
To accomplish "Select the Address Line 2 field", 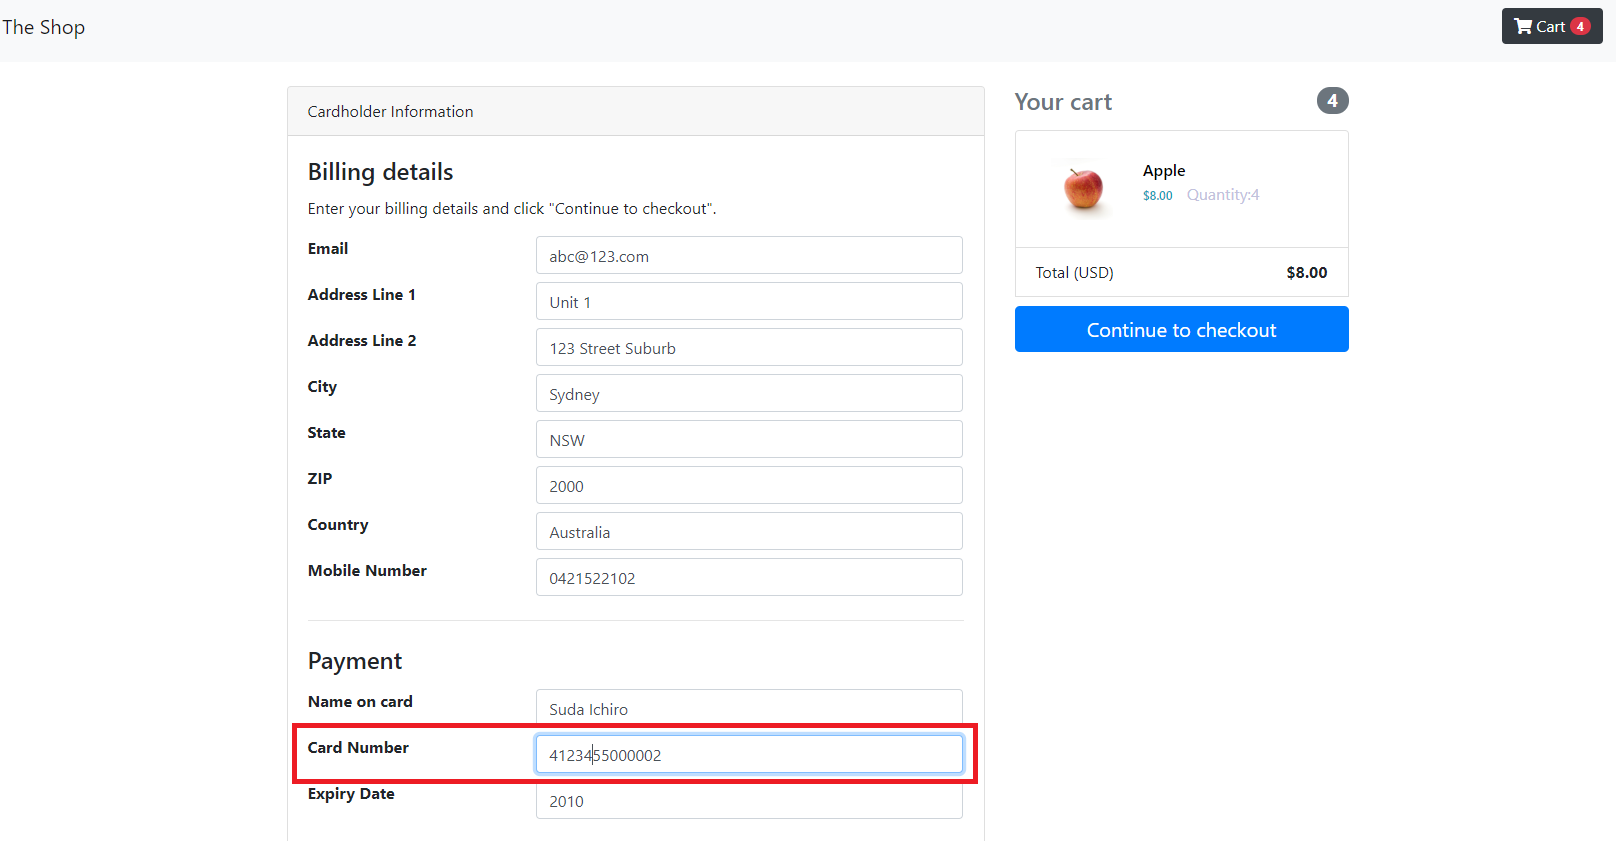I will [749, 347].
